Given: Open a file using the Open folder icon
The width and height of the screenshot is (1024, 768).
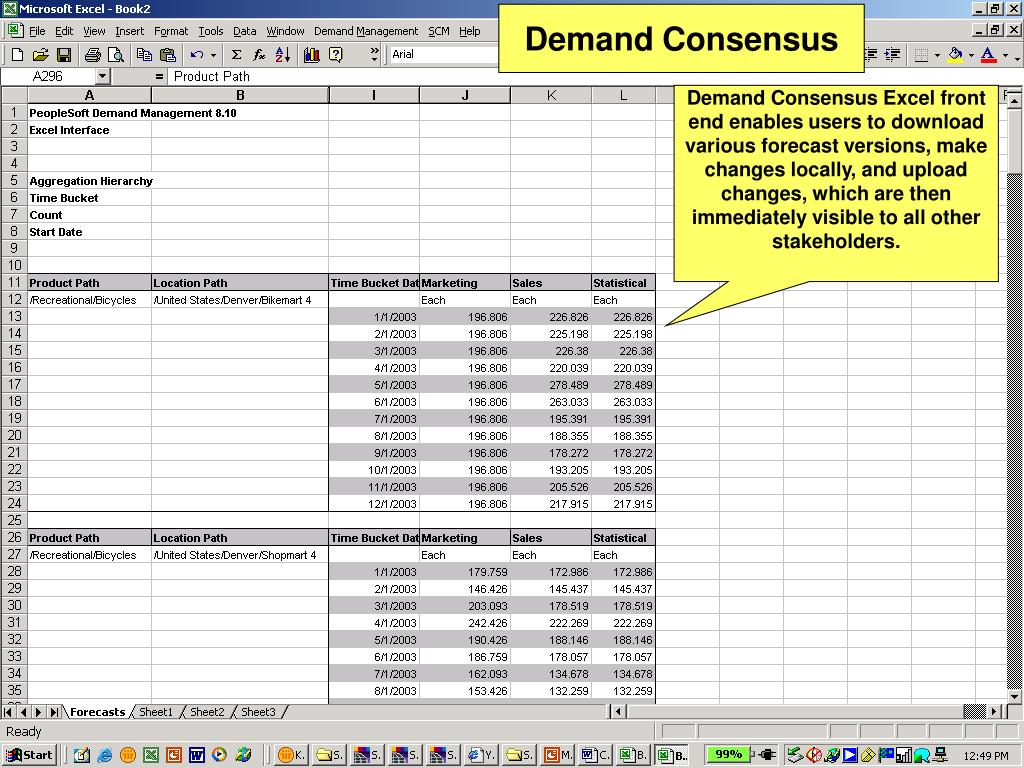Looking at the screenshot, I should (x=40, y=55).
